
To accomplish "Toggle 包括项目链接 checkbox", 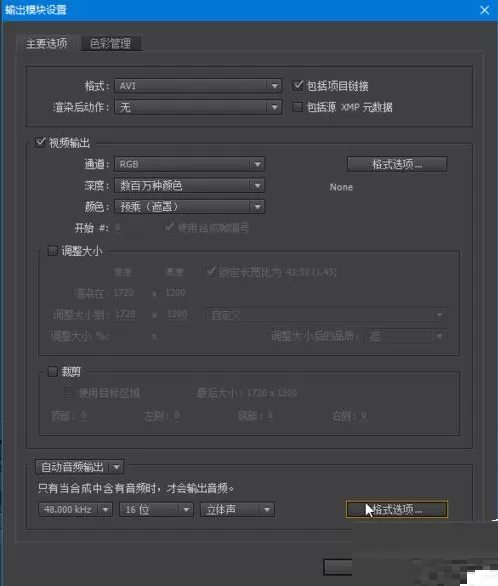I will (298, 86).
